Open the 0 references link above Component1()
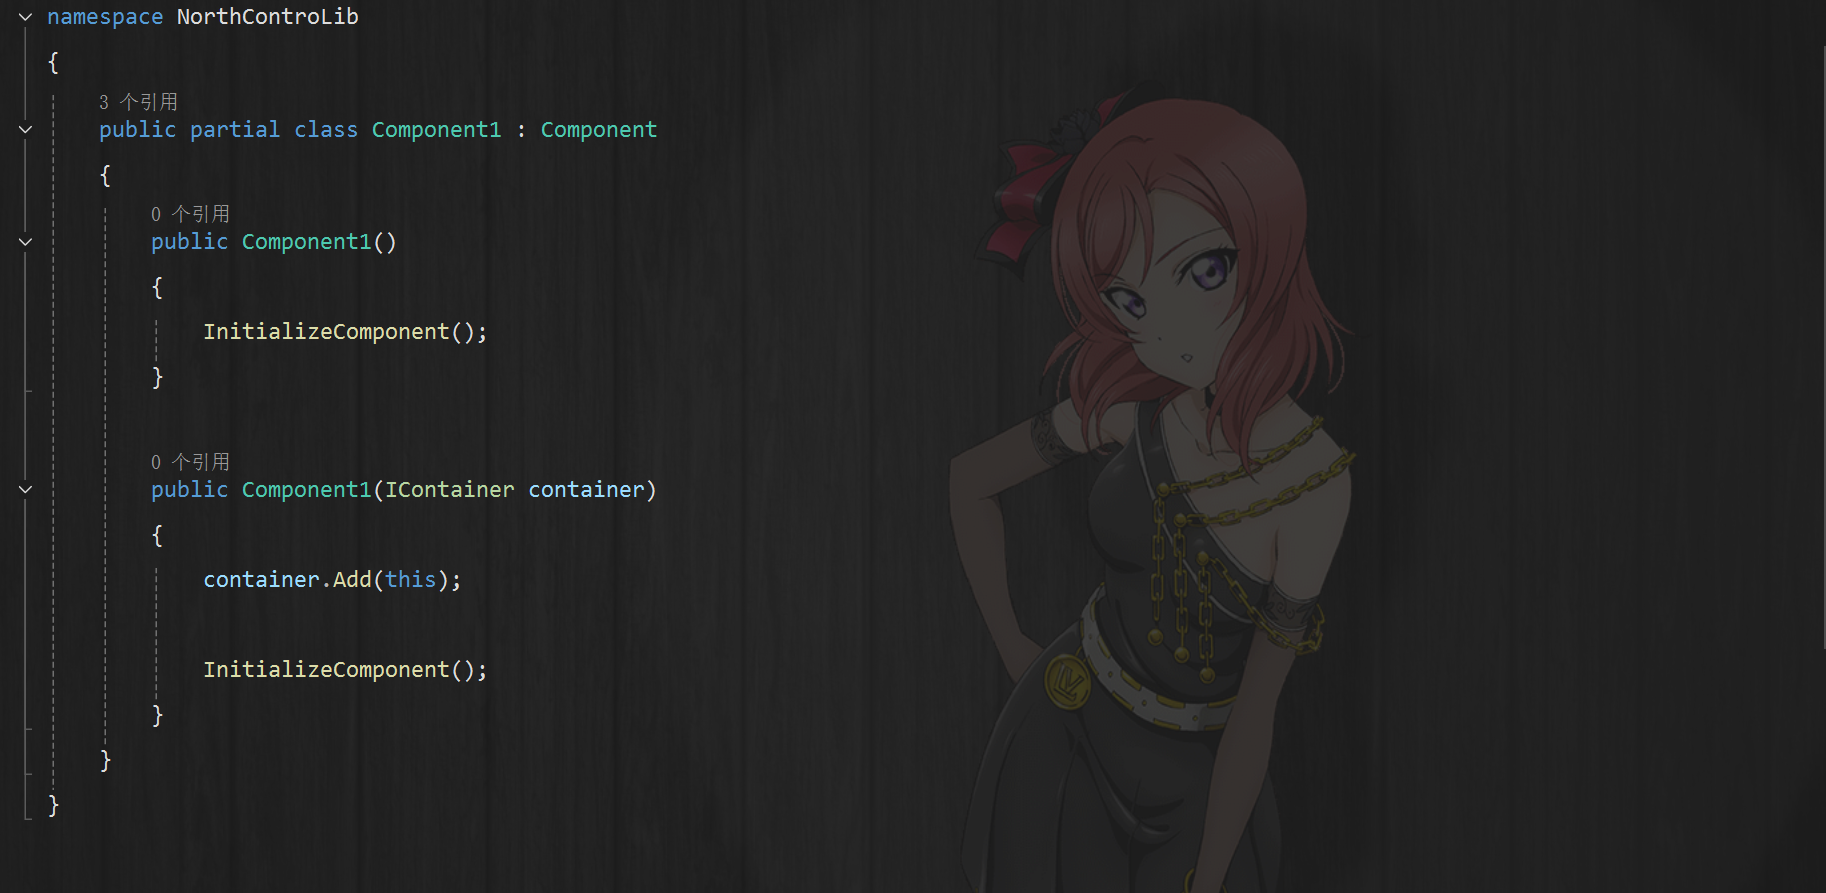The height and width of the screenshot is (893, 1826). [190, 214]
